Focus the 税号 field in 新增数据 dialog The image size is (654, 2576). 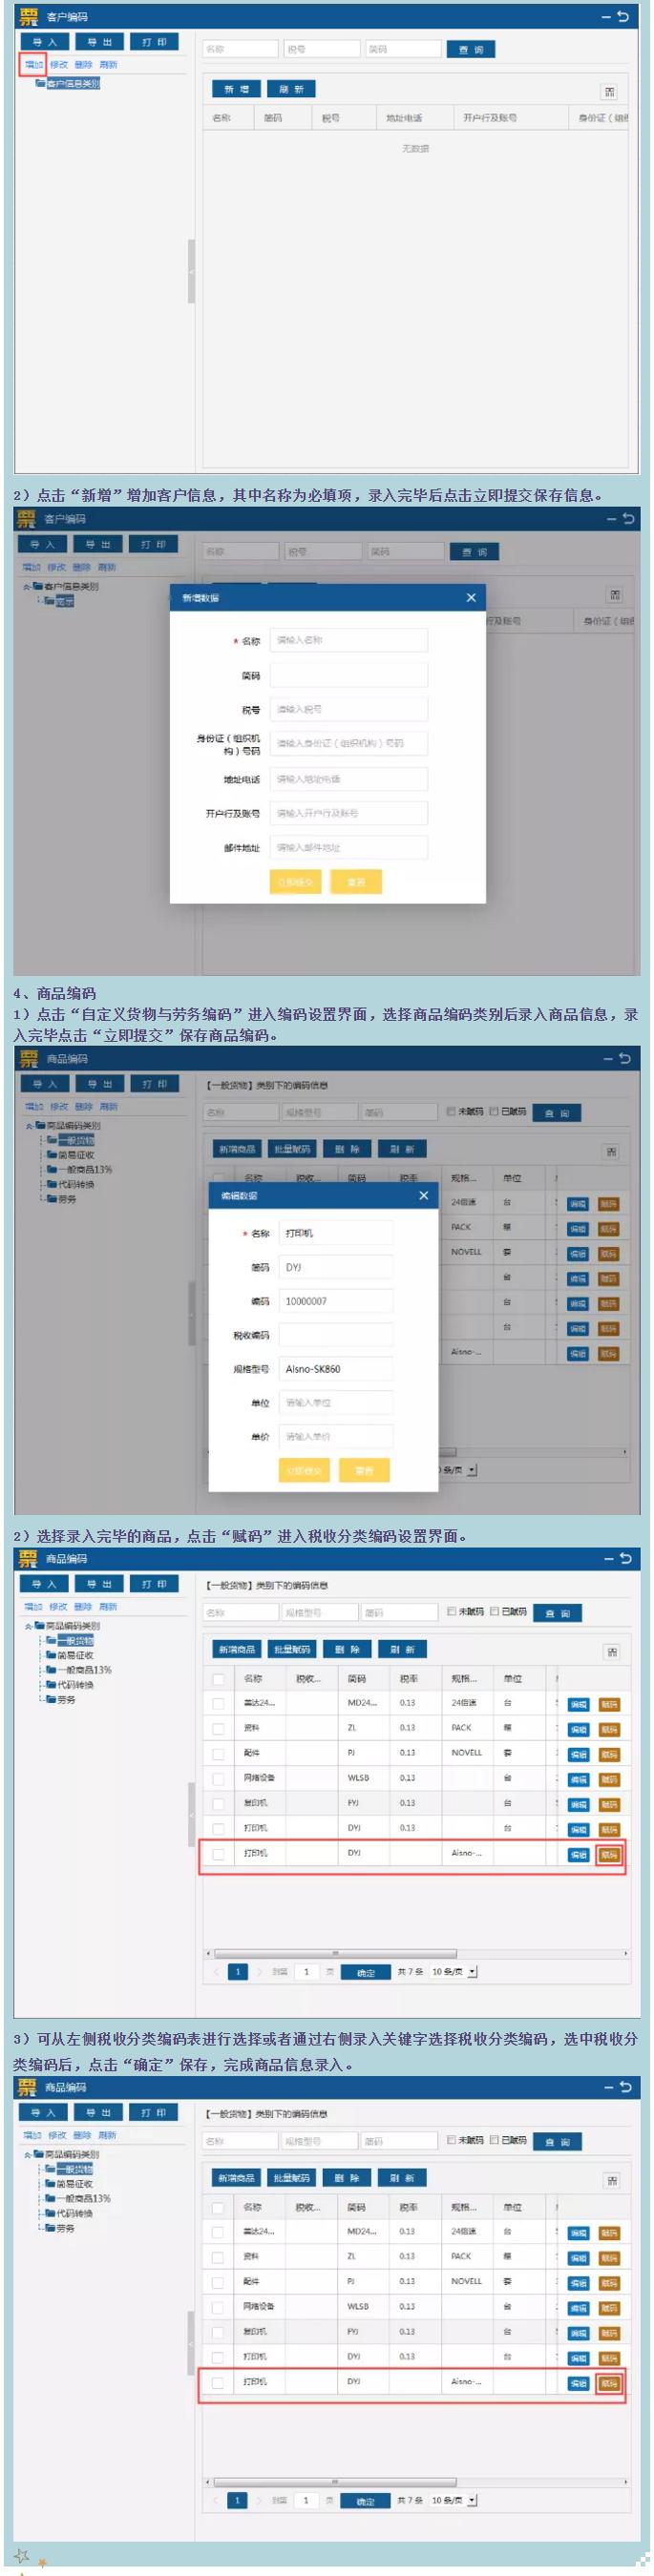click(x=349, y=709)
